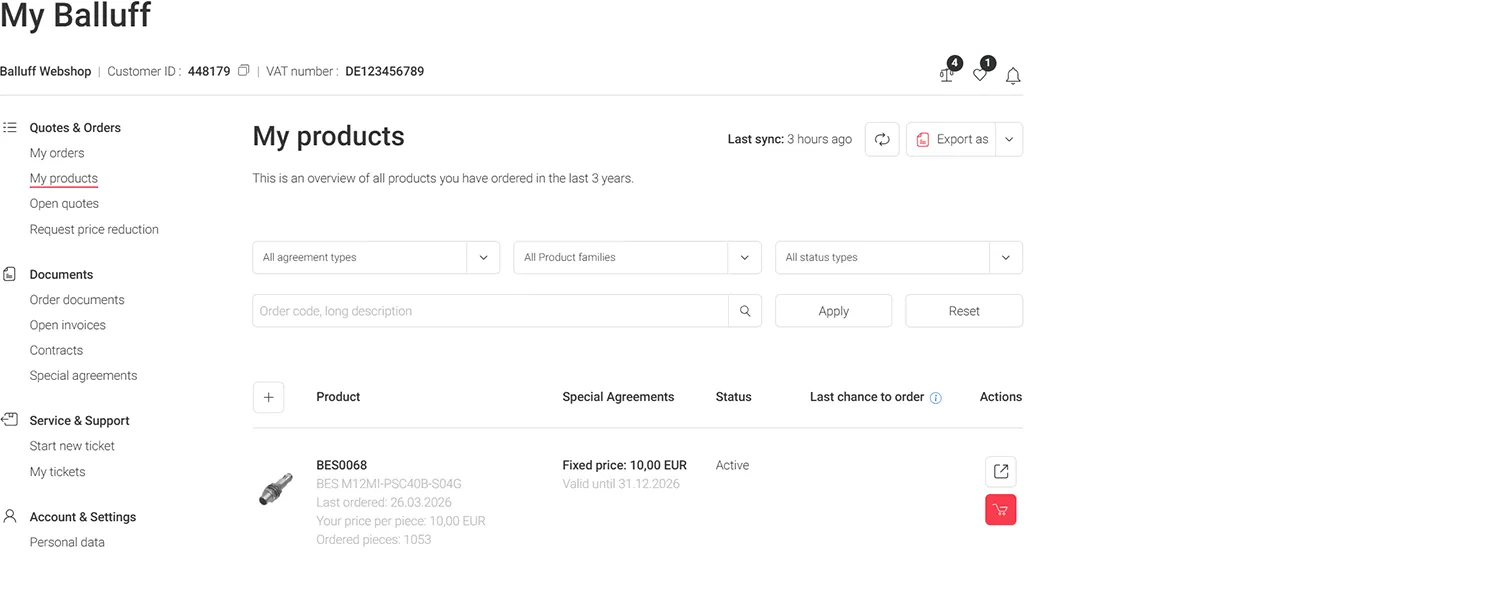1488x593 pixels.
Task: Open the product comparison scale icon
Action: coord(946,75)
